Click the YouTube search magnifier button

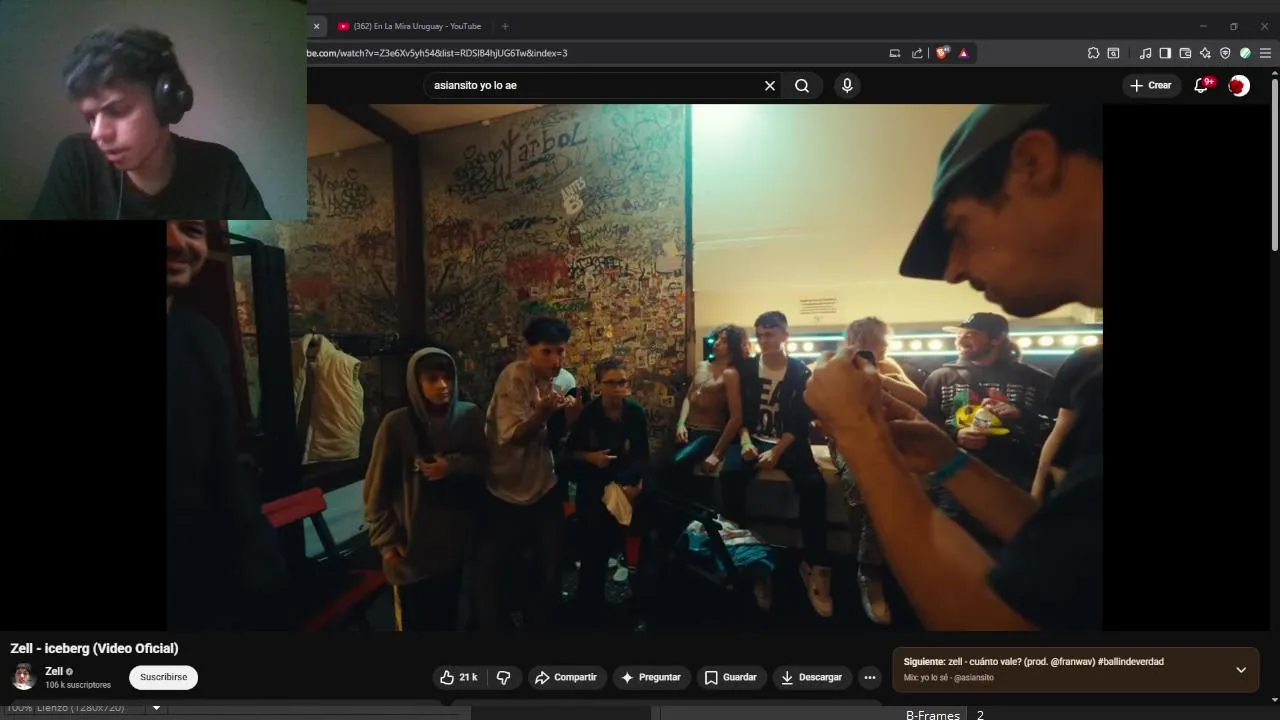(802, 86)
